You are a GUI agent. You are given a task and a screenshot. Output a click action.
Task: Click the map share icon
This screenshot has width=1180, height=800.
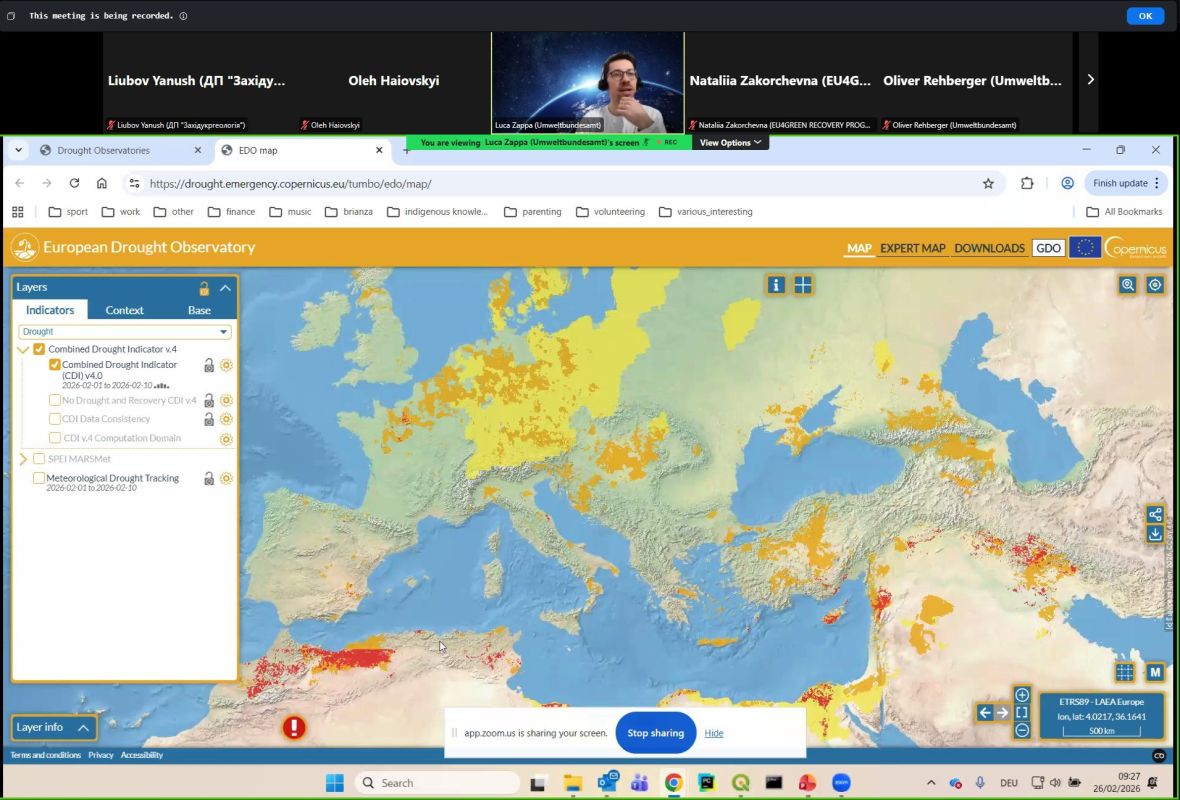coord(1155,515)
